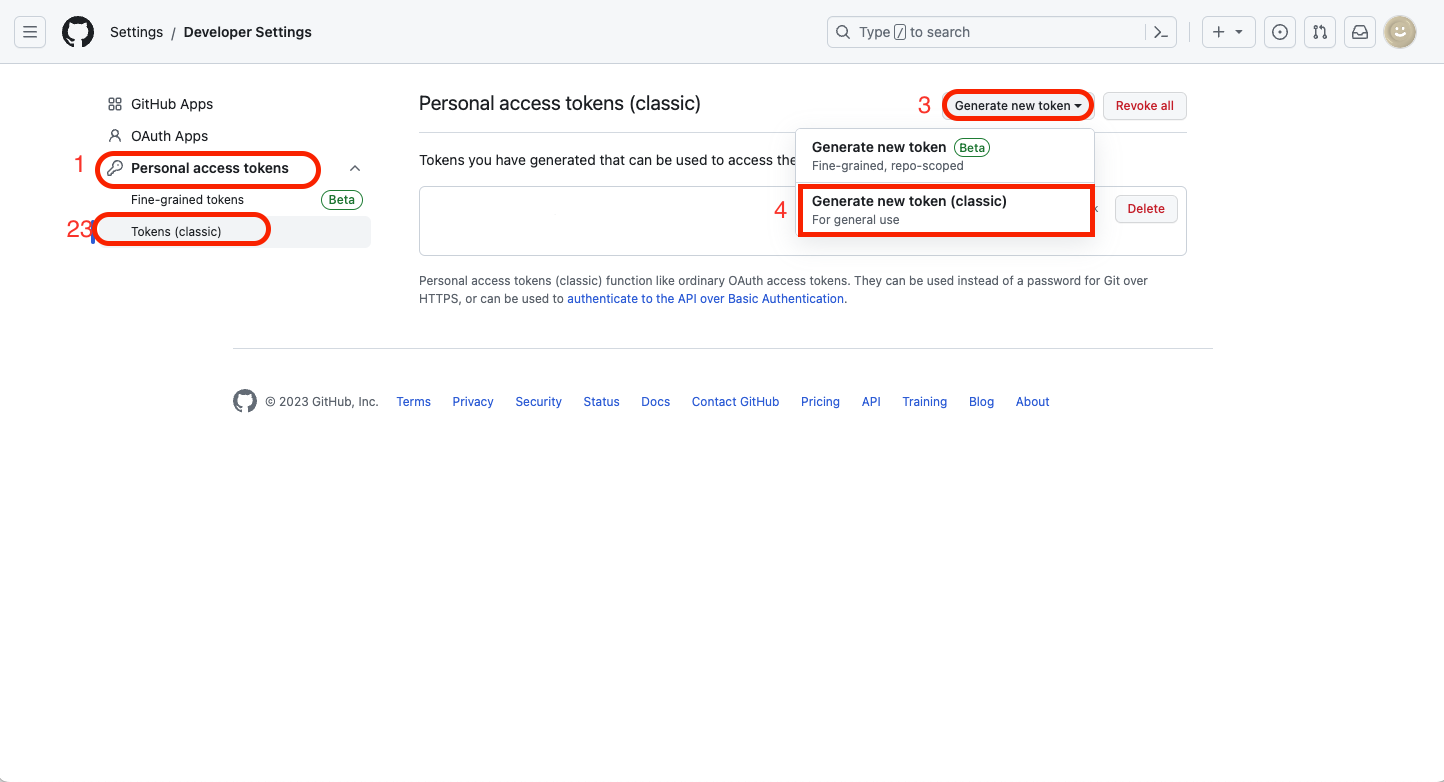This screenshot has width=1444, height=782.
Task: Open Contact GitHub footer link
Action: (x=735, y=402)
